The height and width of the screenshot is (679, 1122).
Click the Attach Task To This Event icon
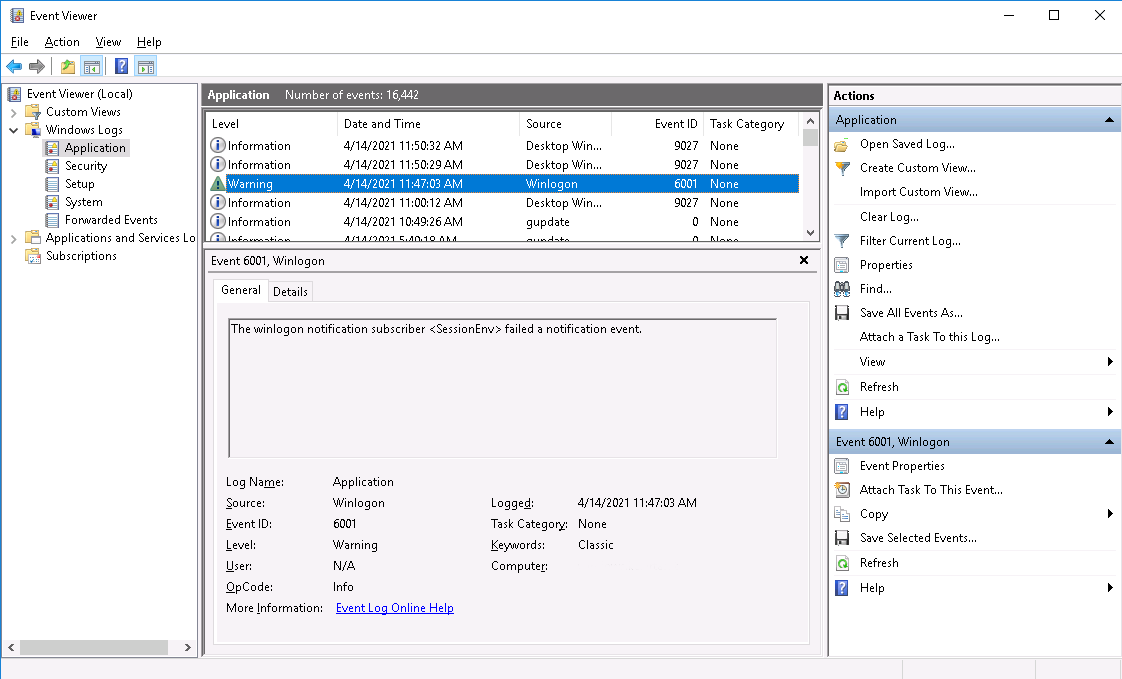(842, 490)
